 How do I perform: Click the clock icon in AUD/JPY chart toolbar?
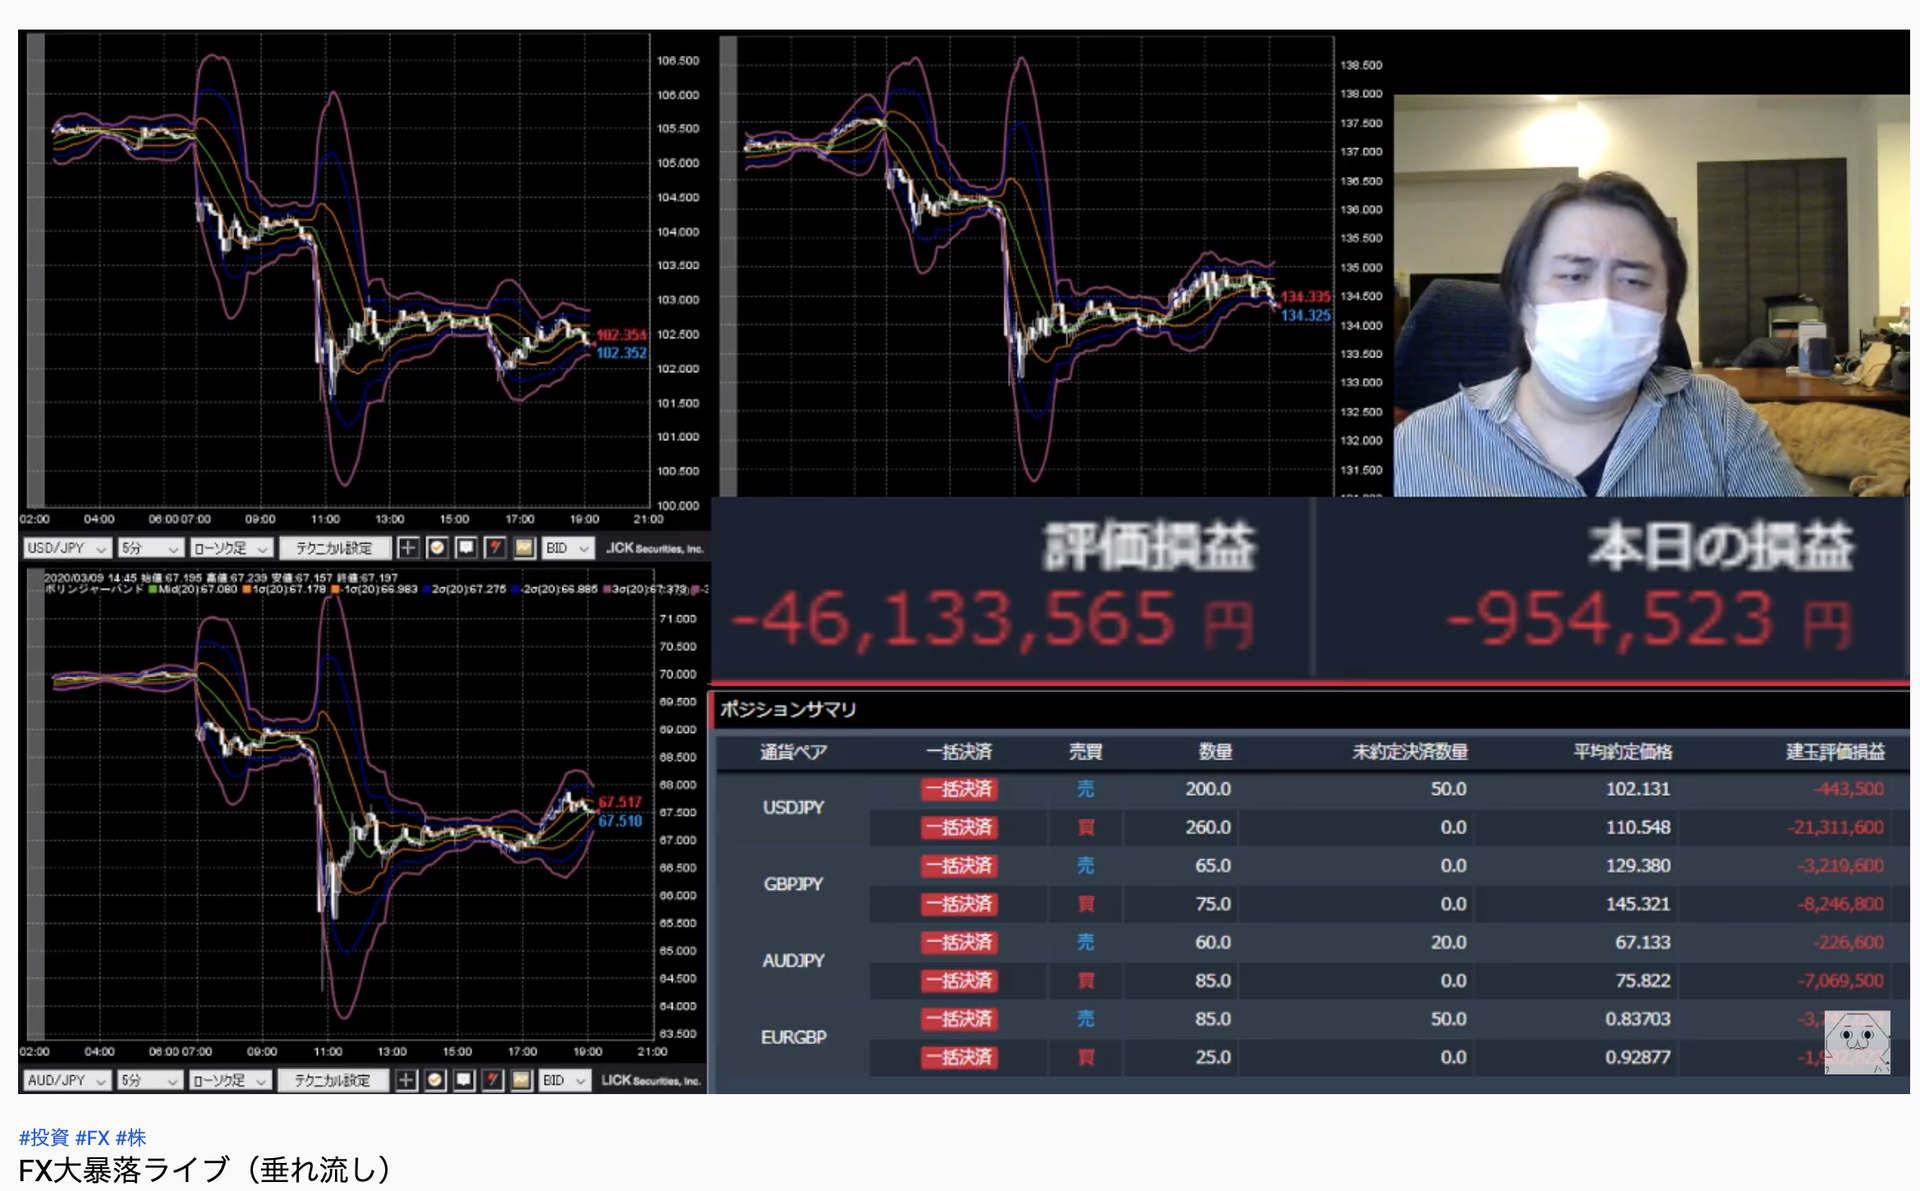435,1080
